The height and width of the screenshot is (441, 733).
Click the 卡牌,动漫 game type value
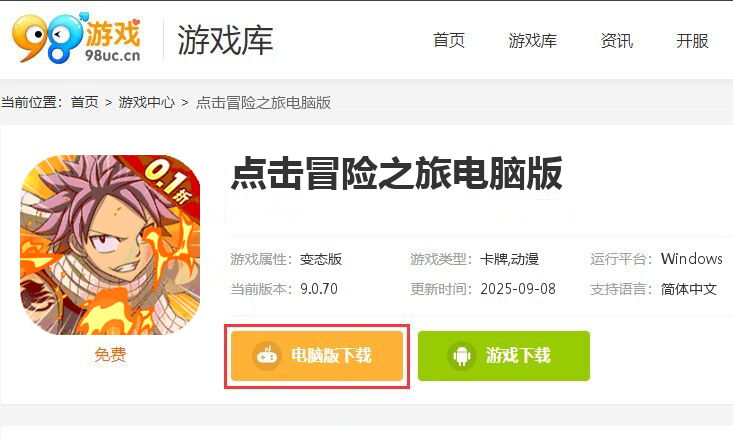(x=510, y=259)
